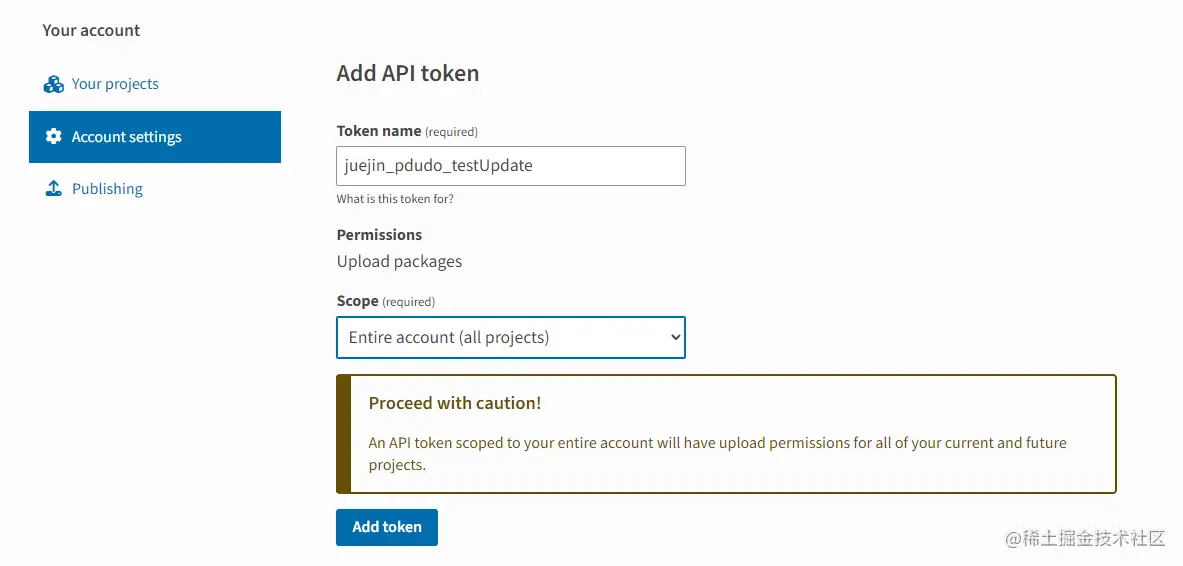The height and width of the screenshot is (566, 1183).
Task: Go to the Publishing page
Action: [x=107, y=189]
